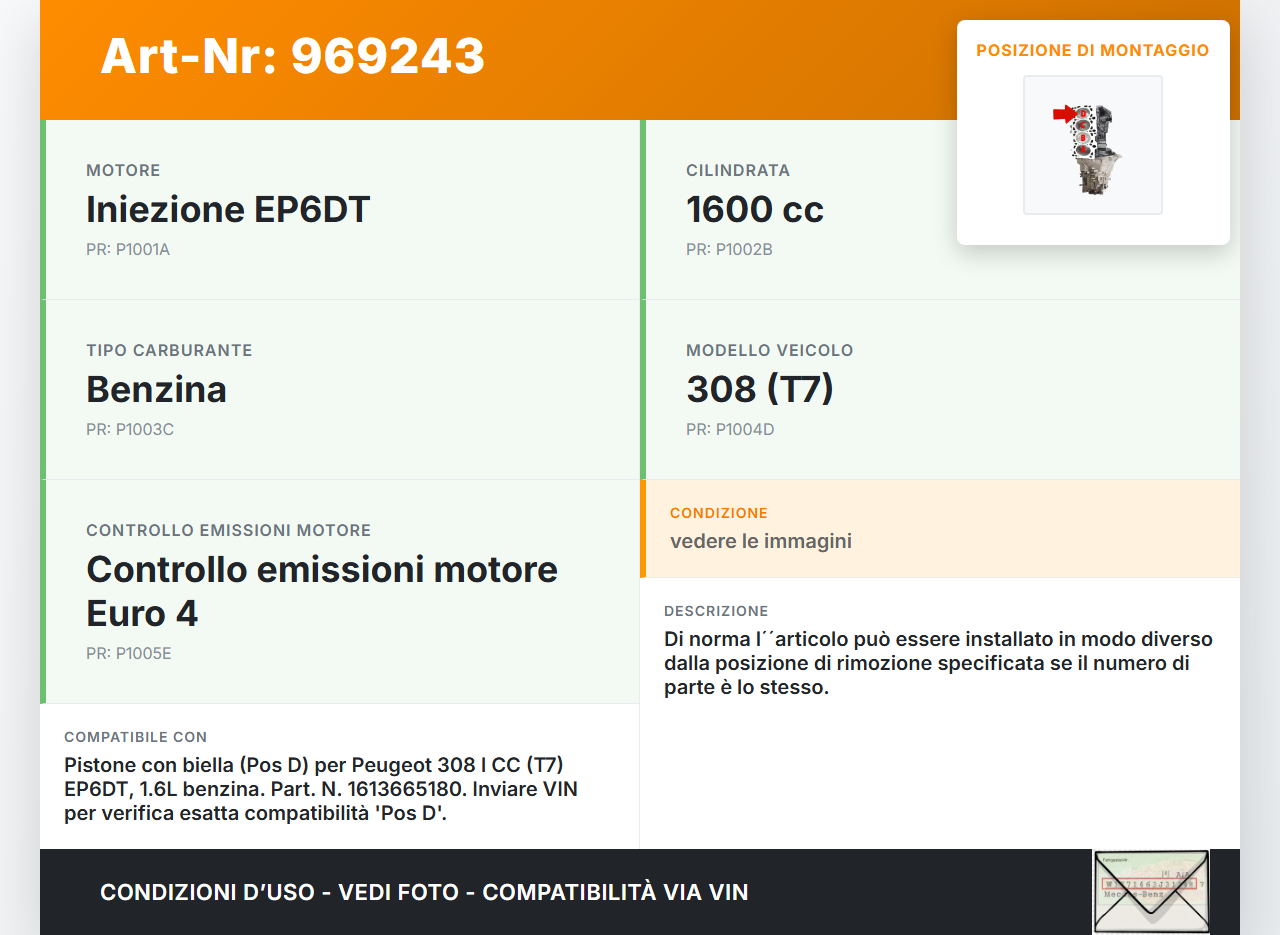Click the engine mounting position diagram
The height and width of the screenshot is (935, 1280).
pos(1092,145)
